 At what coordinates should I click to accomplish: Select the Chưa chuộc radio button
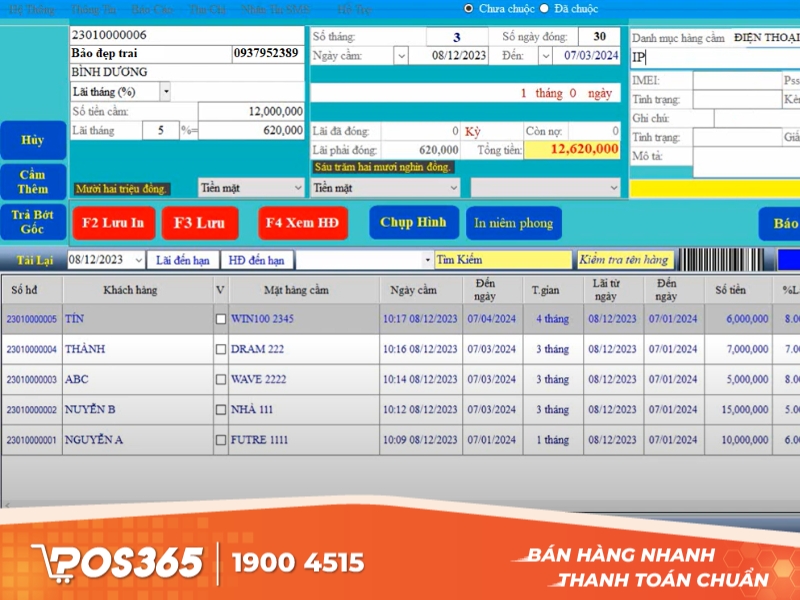click(x=469, y=8)
